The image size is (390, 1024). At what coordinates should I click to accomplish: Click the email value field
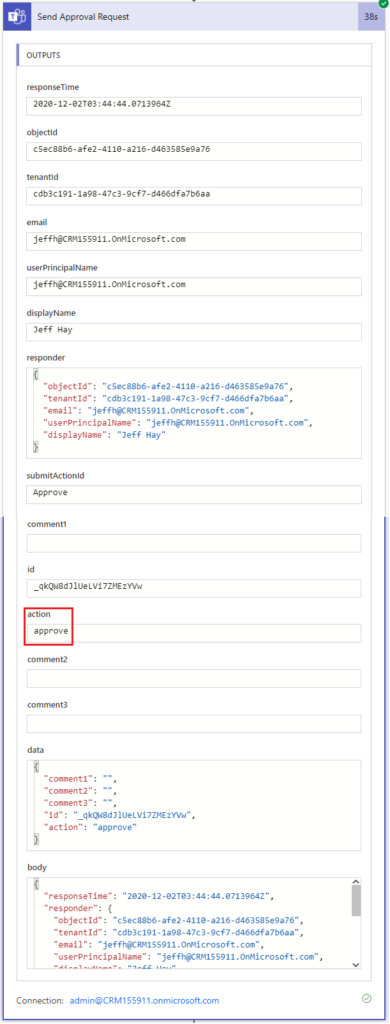(194, 241)
